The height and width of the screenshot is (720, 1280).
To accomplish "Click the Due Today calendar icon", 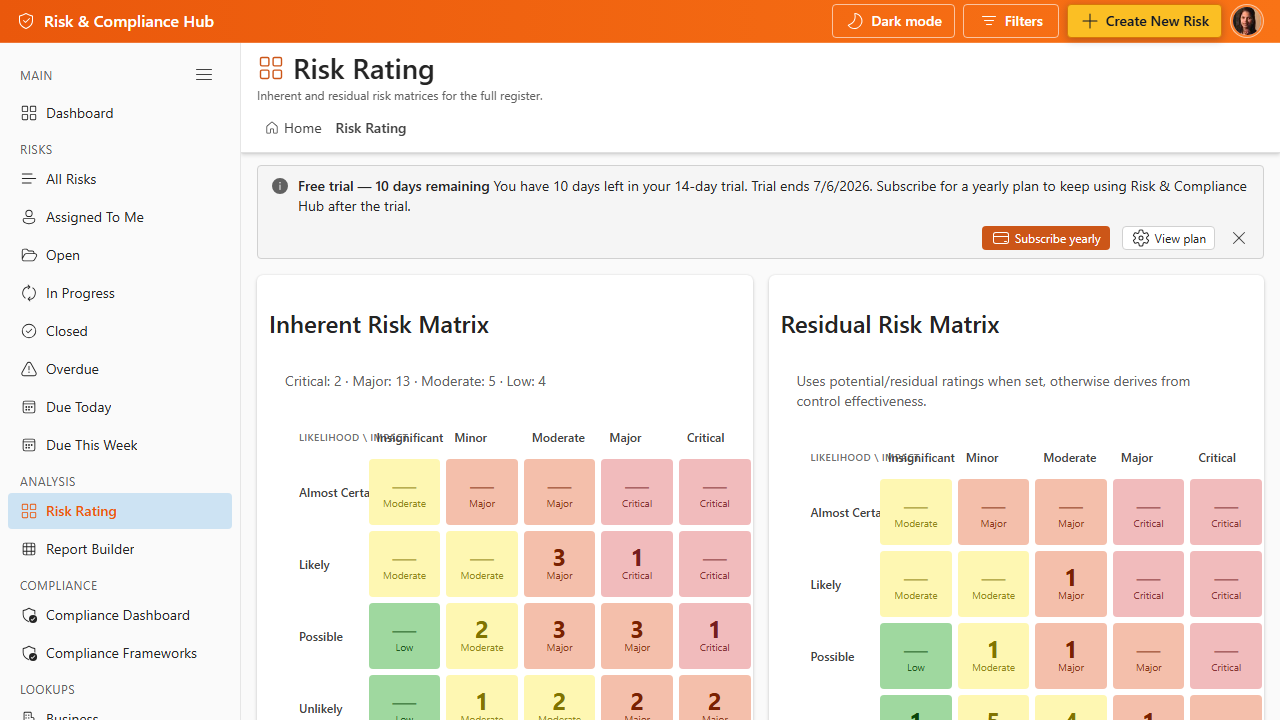I will [x=29, y=407].
